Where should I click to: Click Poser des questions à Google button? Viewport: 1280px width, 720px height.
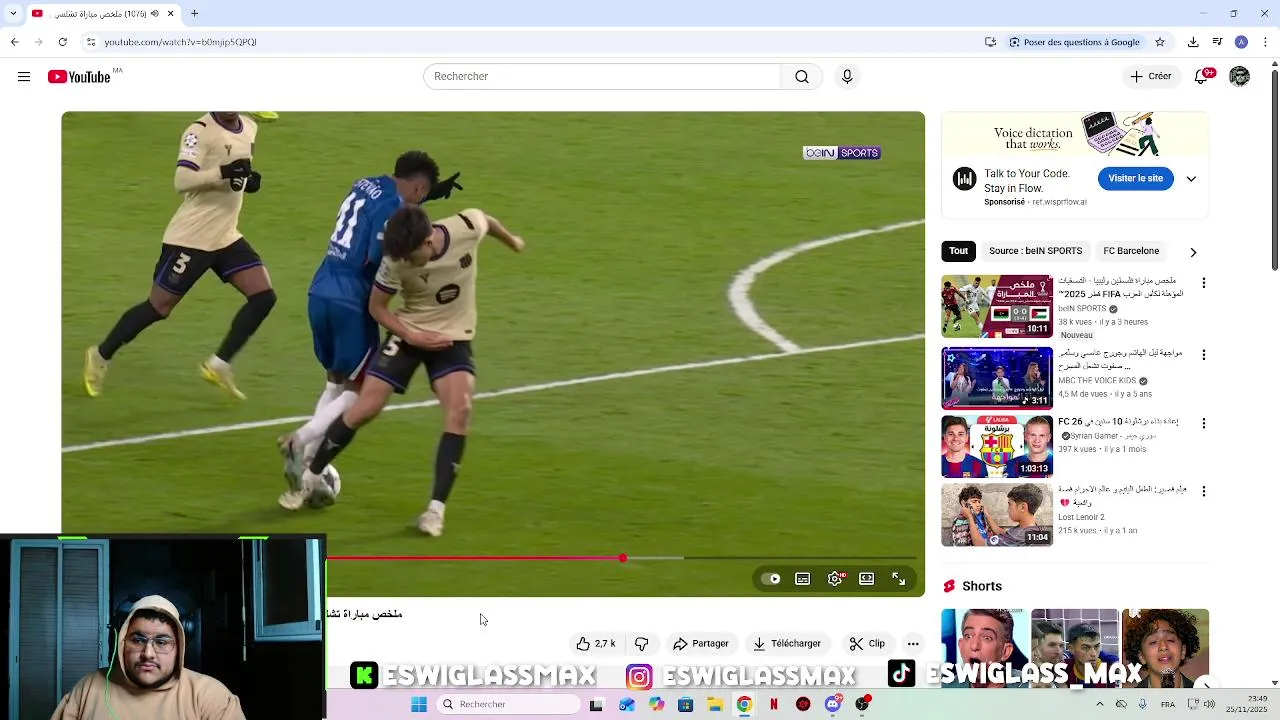coord(1074,42)
